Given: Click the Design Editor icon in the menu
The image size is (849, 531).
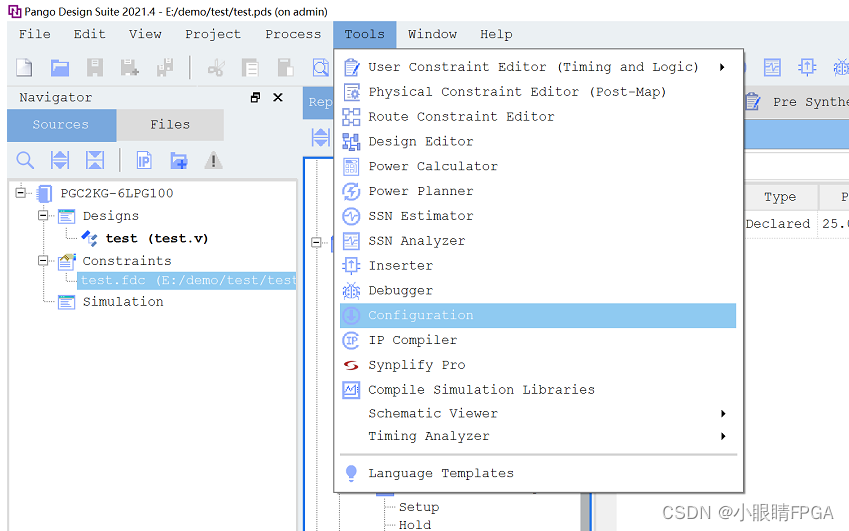Looking at the screenshot, I should tap(351, 141).
